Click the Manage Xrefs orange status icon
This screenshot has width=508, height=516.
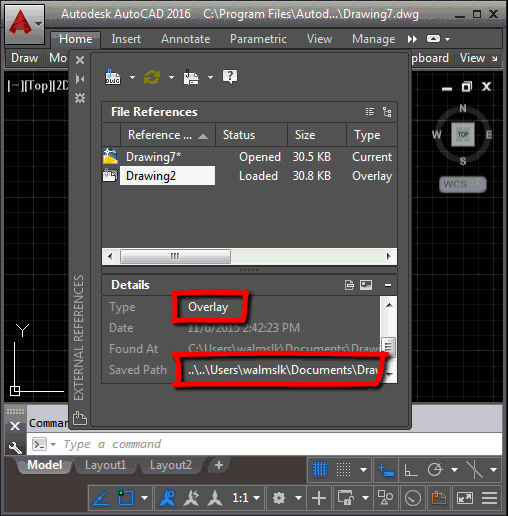(439, 498)
